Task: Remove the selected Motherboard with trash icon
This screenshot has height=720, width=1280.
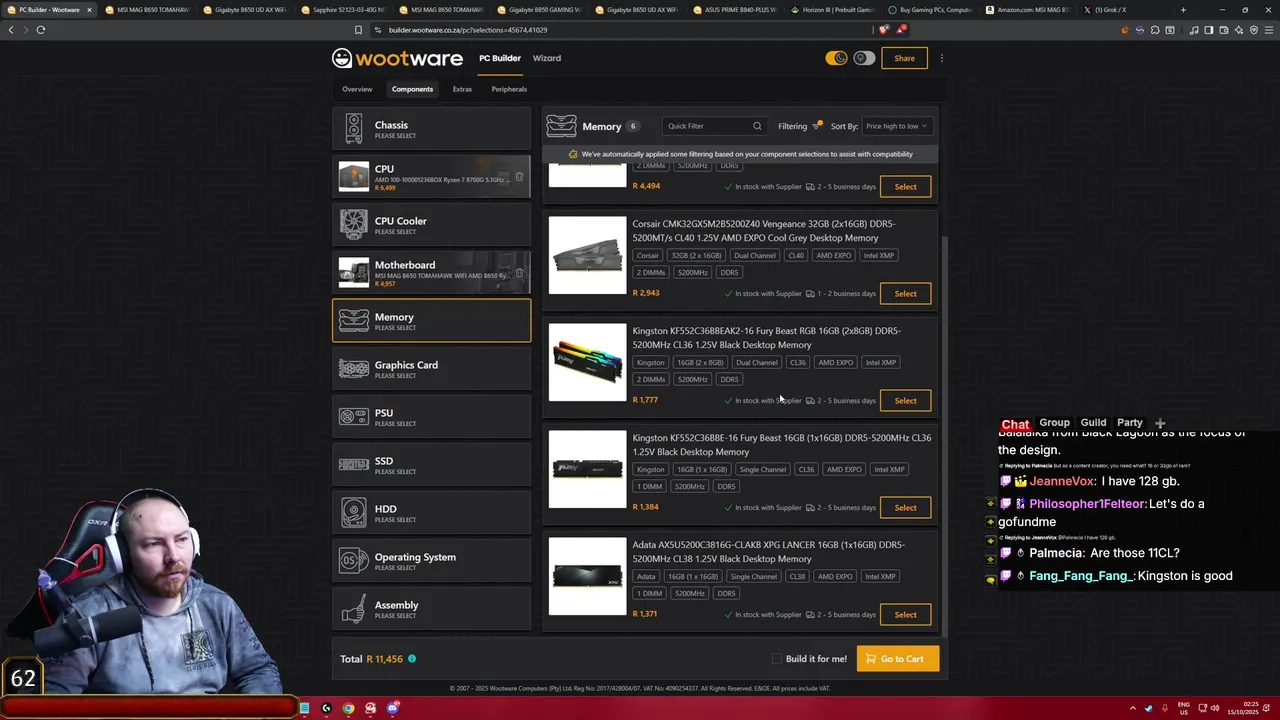Action: [x=519, y=273]
